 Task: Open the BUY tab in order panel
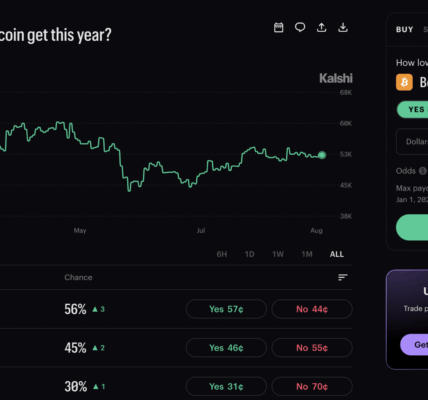pyautogui.click(x=405, y=30)
